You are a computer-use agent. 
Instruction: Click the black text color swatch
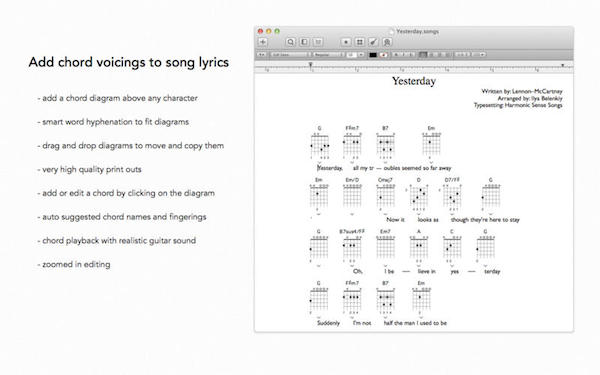pyautogui.click(x=373, y=55)
